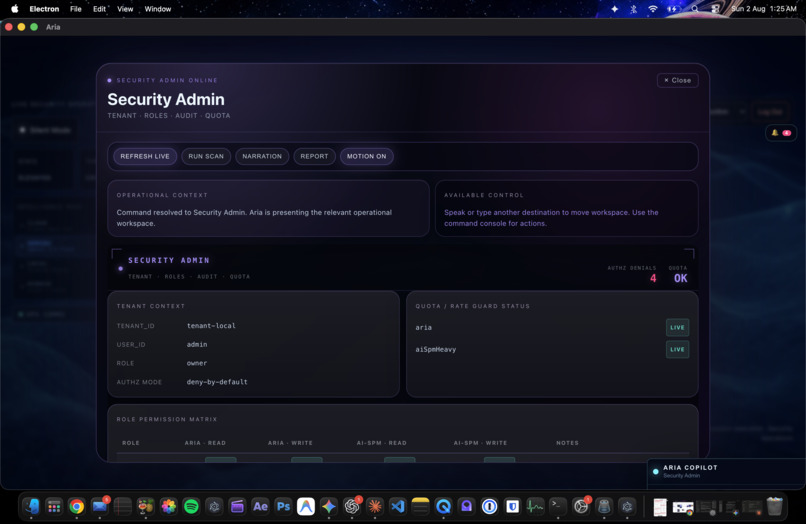Open Spotify from the dock
Viewport: 806px width, 524px height.
click(191, 507)
